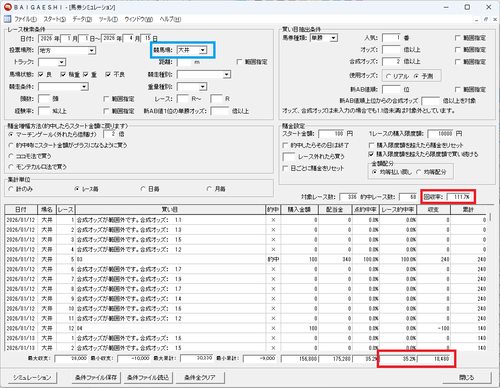Select 予測 odds radio button
Screen dimensions: 500x388
click(x=416, y=76)
